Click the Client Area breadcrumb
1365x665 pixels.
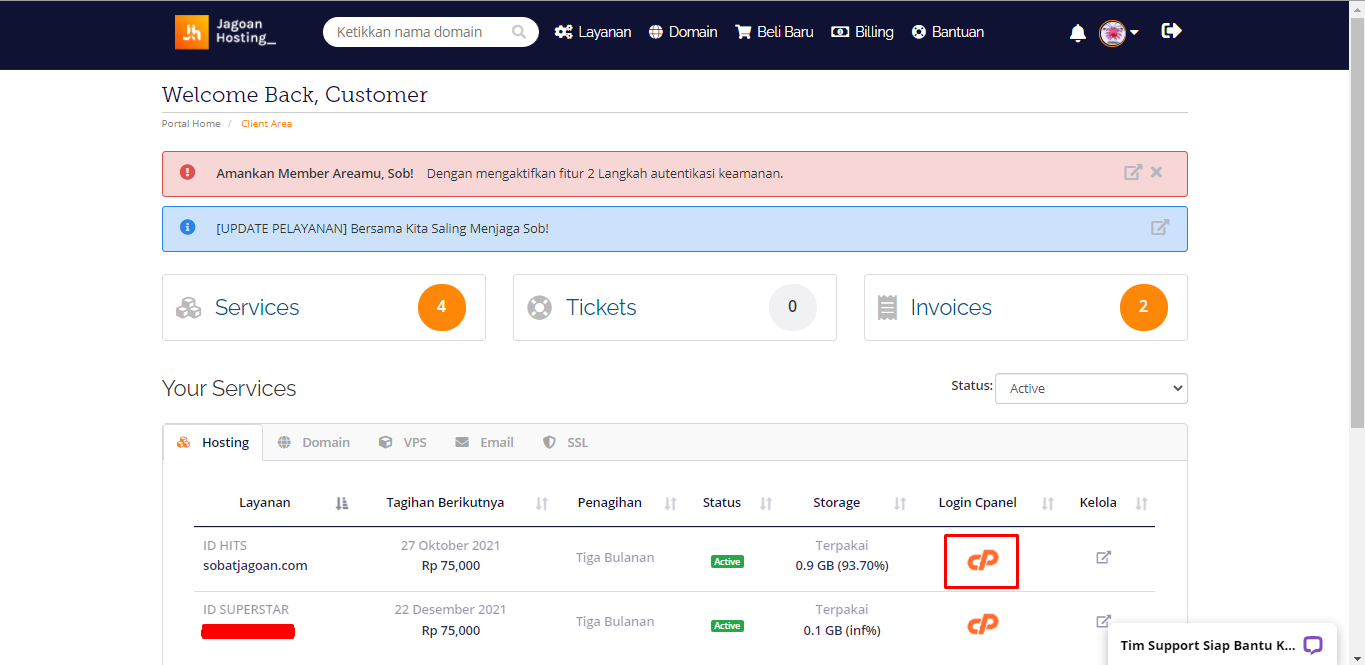click(x=267, y=124)
